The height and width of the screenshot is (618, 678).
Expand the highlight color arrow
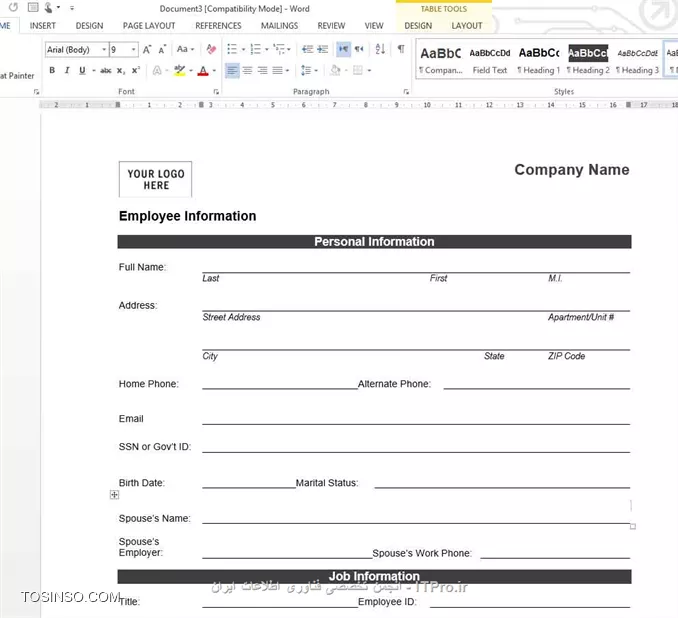[191, 70]
